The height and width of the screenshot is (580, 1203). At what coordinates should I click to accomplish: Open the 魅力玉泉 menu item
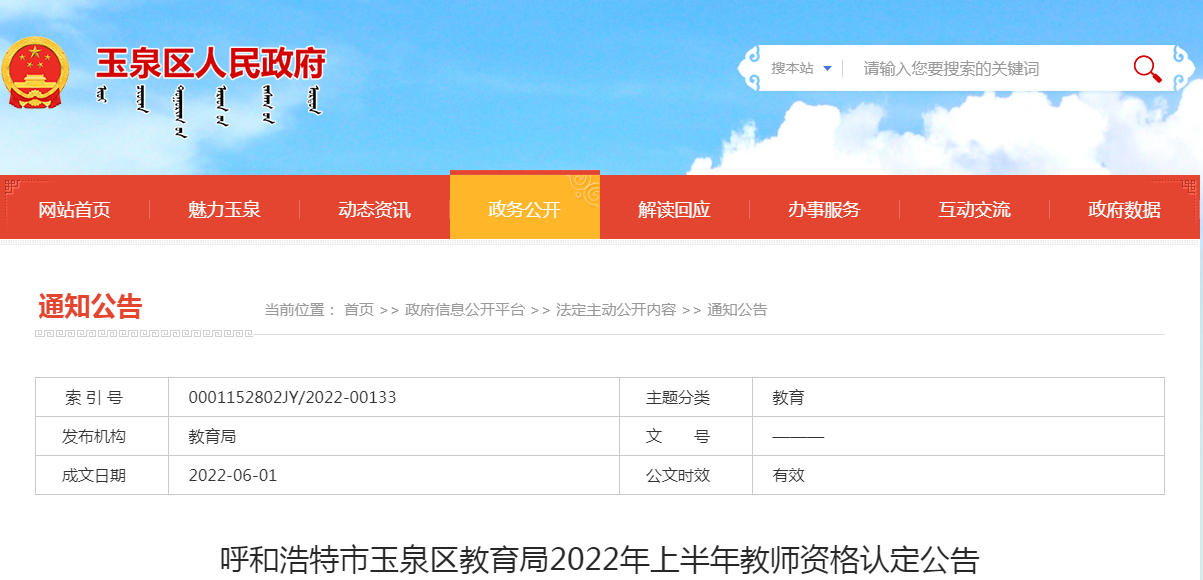point(225,210)
